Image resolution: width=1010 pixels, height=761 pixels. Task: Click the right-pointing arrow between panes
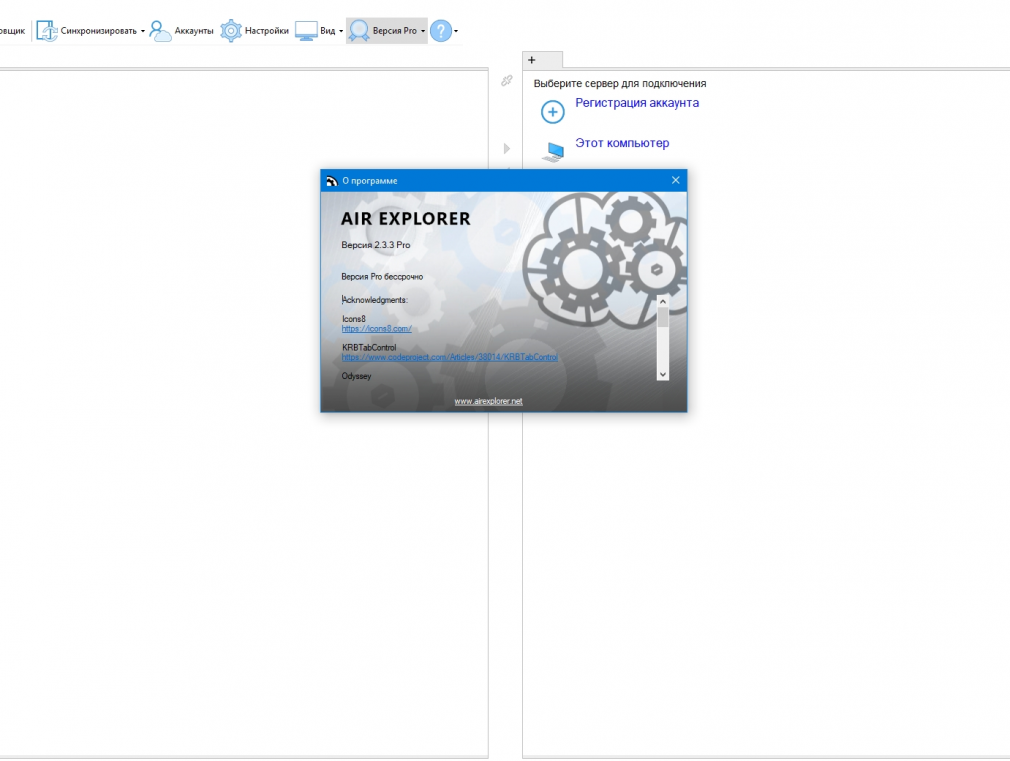click(507, 148)
